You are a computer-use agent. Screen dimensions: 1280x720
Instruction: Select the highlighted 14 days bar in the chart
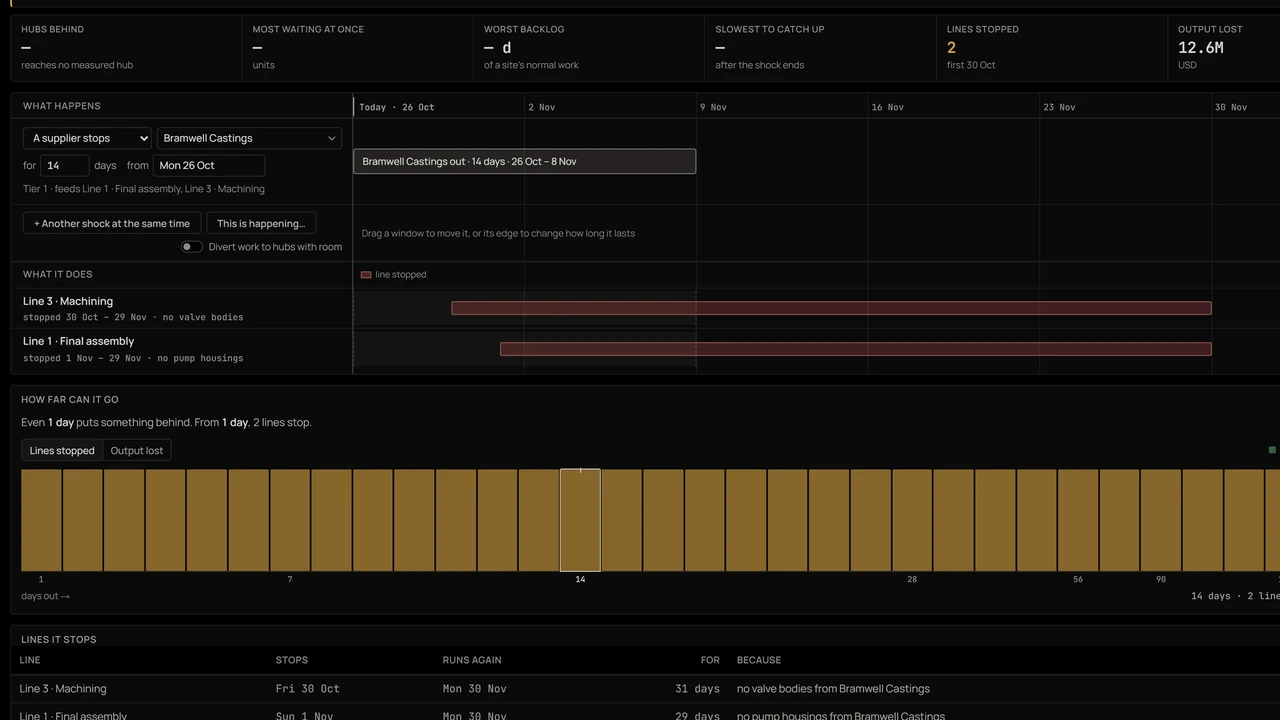tap(580, 520)
